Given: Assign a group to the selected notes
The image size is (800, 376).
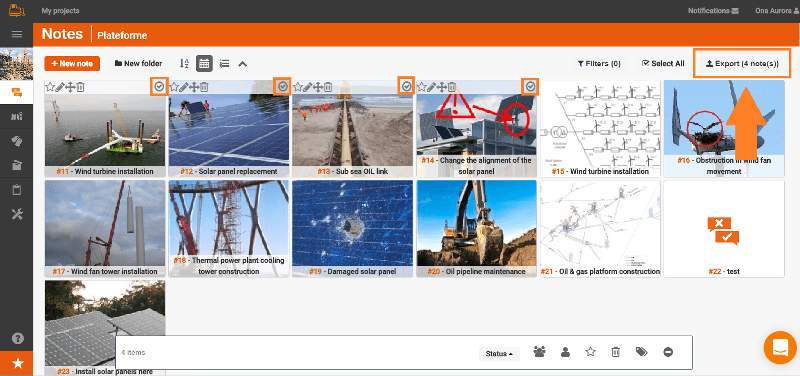Looking at the screenshot, I should [539, 352].
